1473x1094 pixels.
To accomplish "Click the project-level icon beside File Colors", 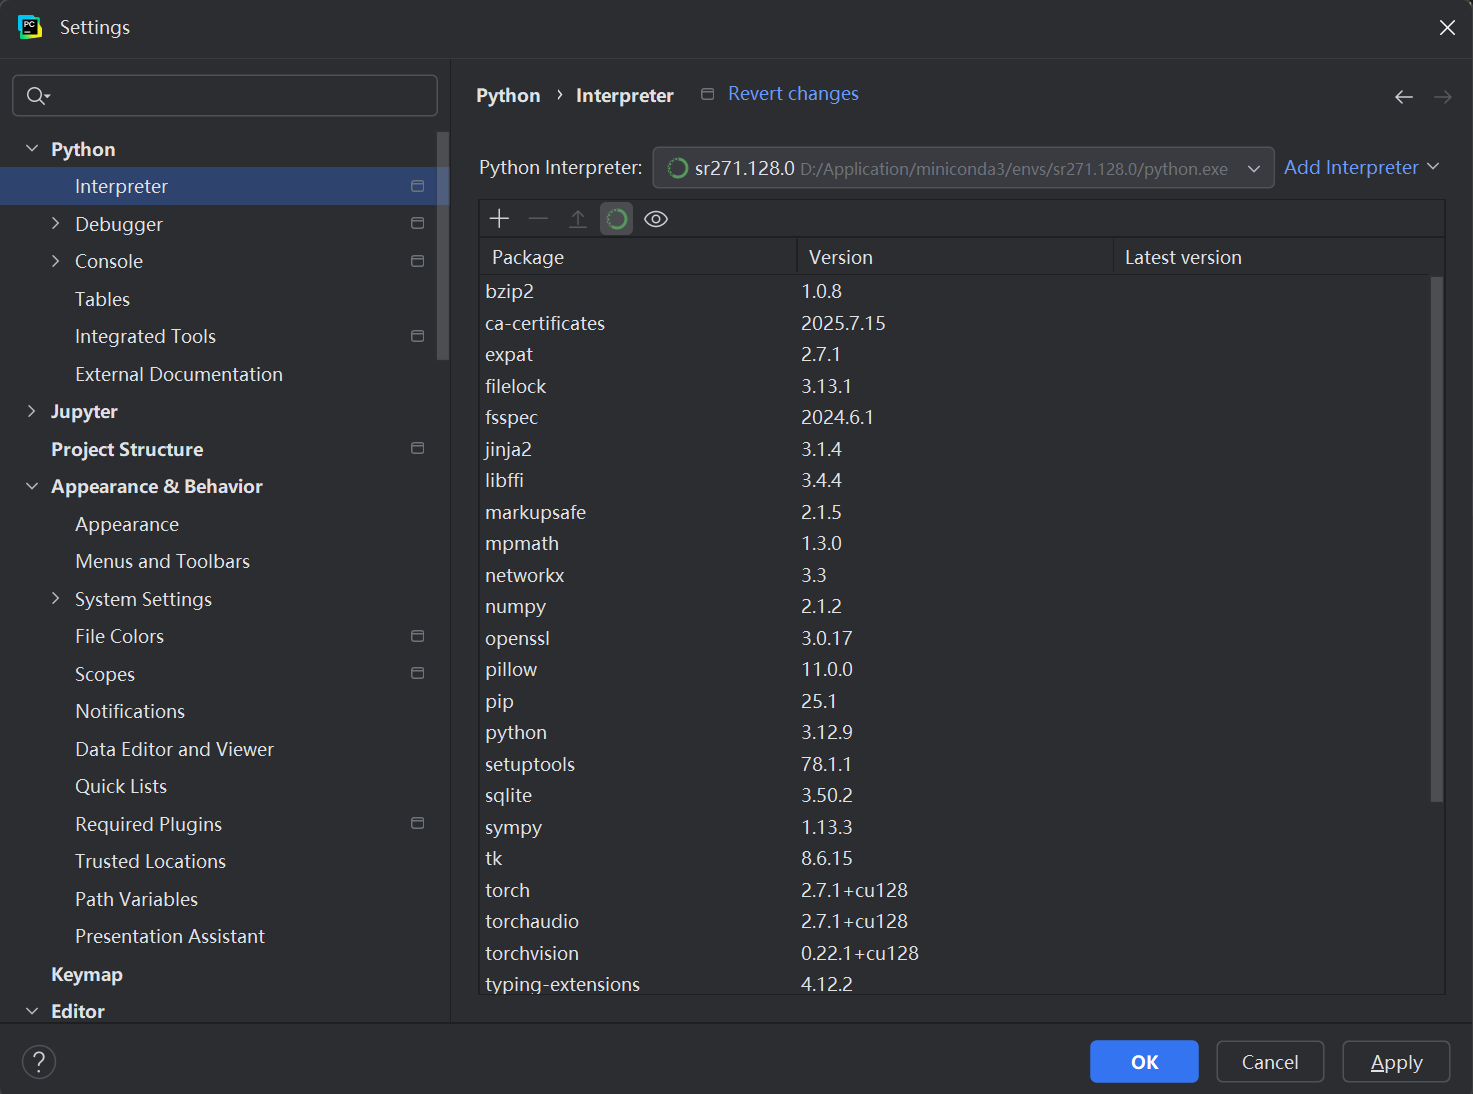I will tap(417, 636).
